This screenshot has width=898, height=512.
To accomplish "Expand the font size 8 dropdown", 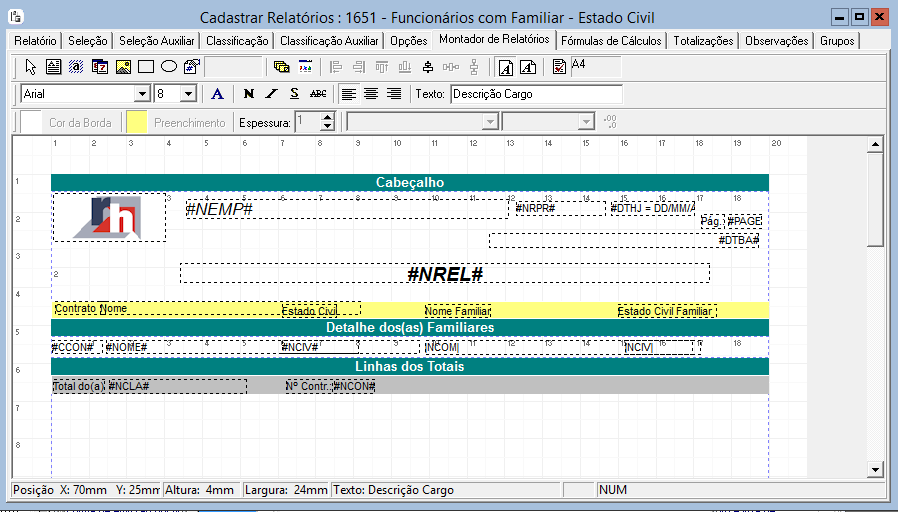I will [x=188, y=94].
